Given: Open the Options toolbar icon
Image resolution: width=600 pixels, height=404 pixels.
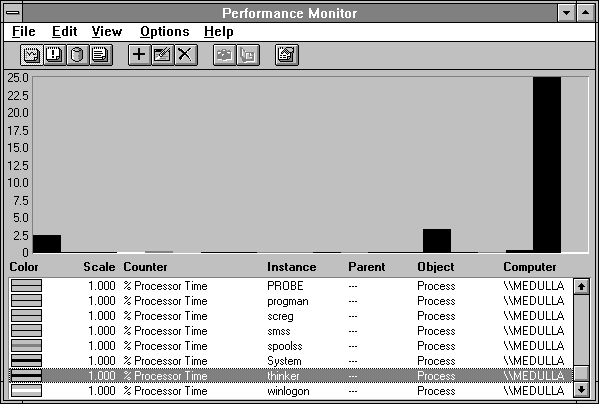Looking at the screenshot, I should [287, 55].
